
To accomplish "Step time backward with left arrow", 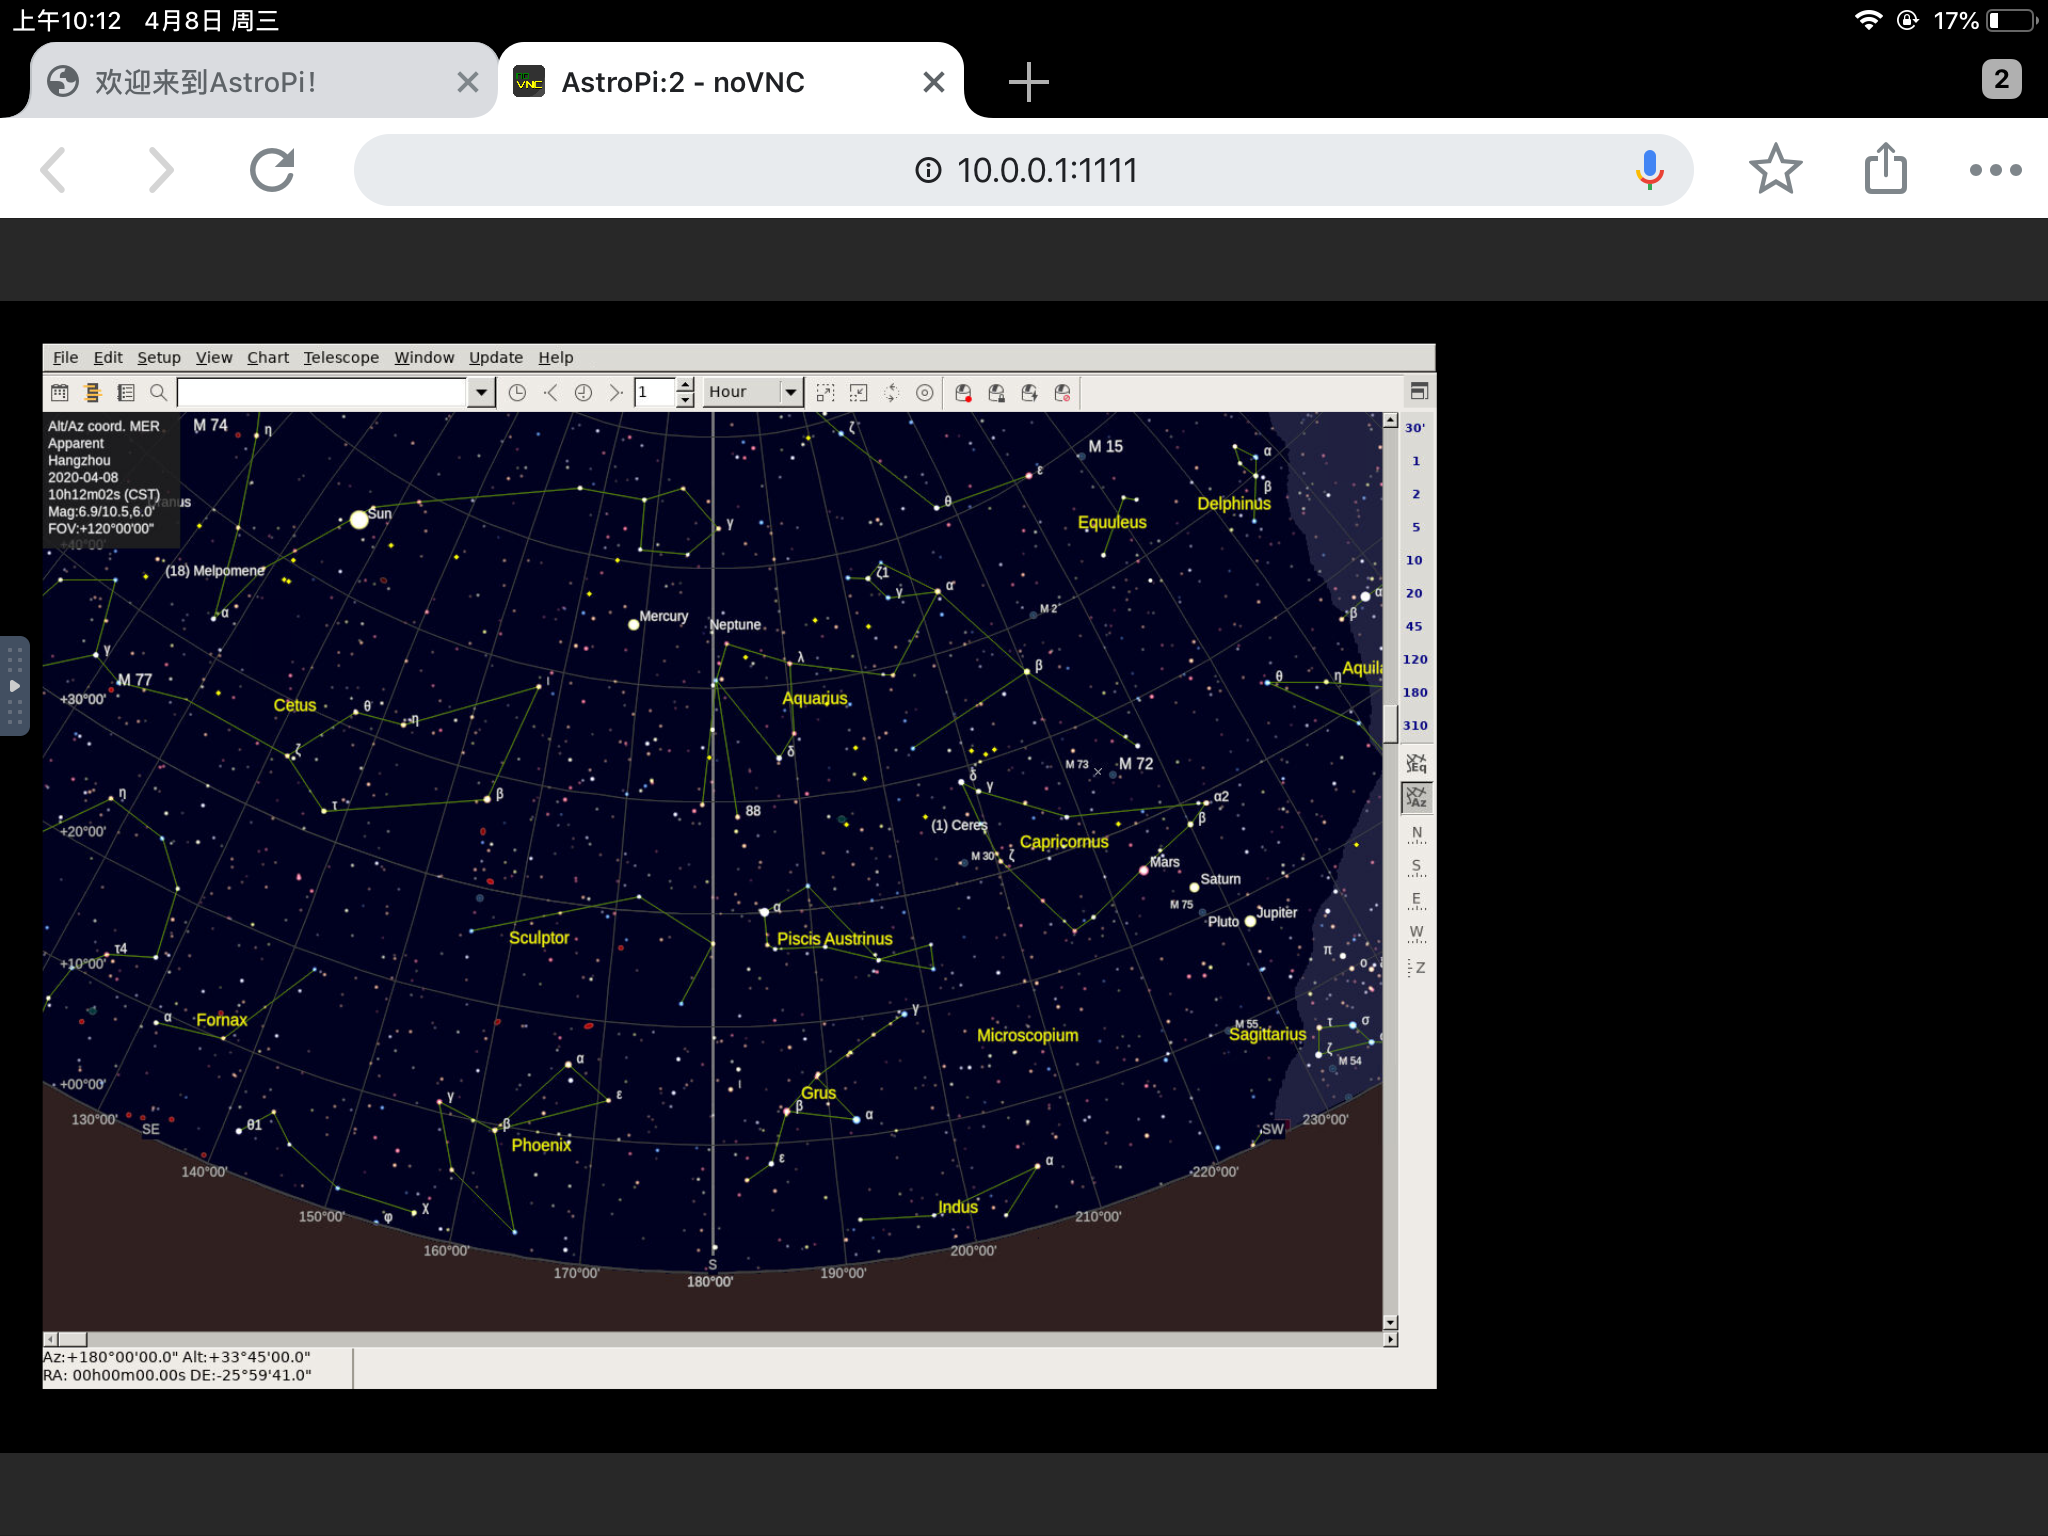I will 550,393.
